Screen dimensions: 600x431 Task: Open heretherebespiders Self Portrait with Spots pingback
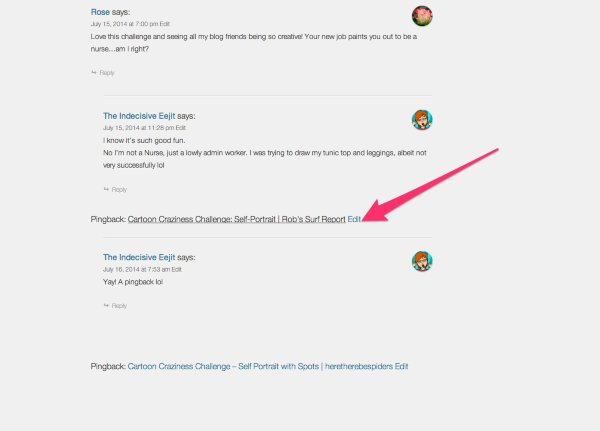click(260, 366)
